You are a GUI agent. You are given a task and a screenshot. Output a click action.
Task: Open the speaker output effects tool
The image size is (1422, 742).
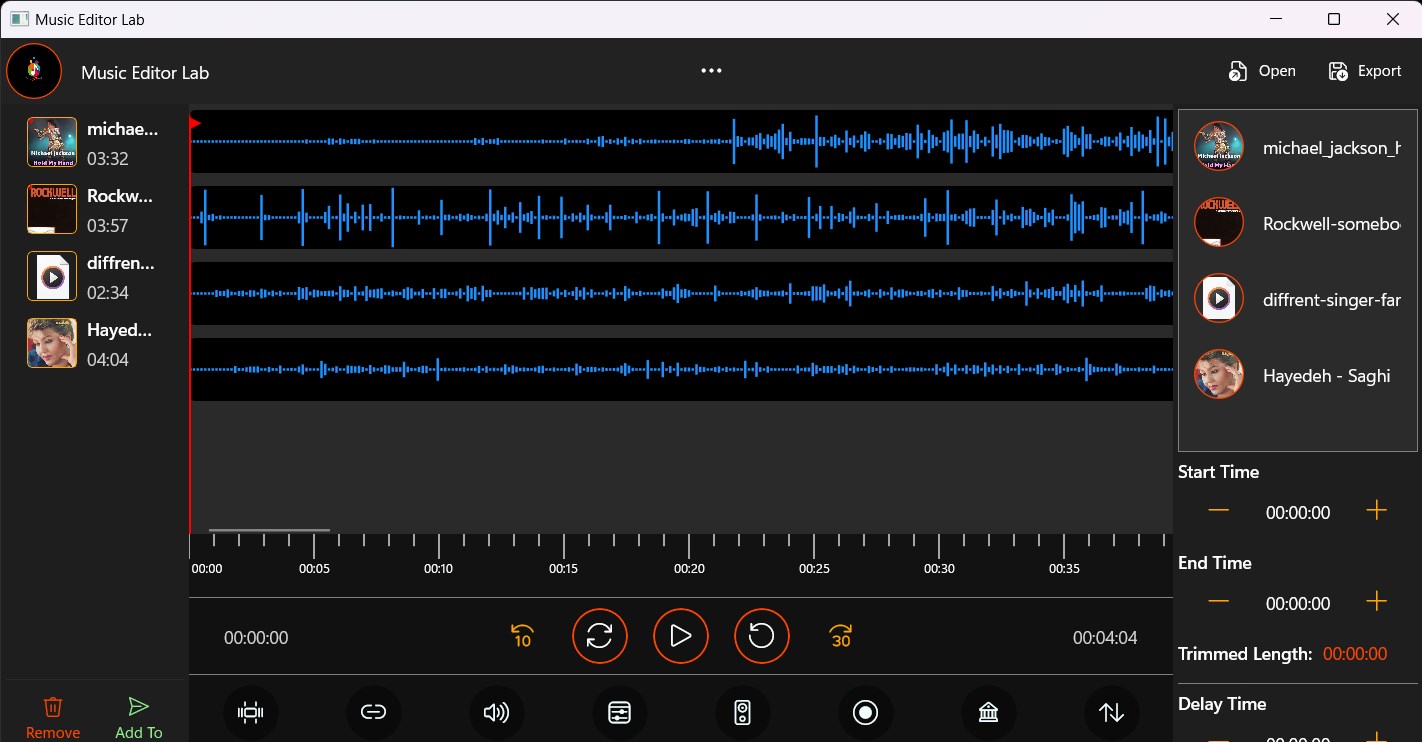(x=742, y=712)
